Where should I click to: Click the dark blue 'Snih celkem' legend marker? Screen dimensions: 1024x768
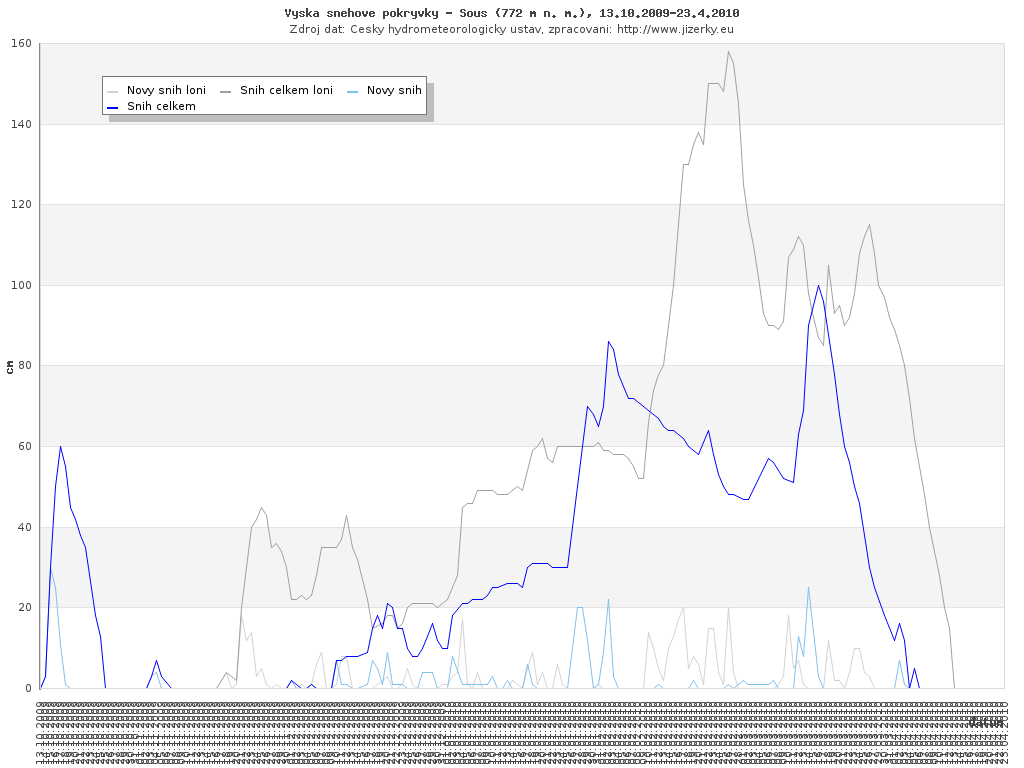[113, 106]
